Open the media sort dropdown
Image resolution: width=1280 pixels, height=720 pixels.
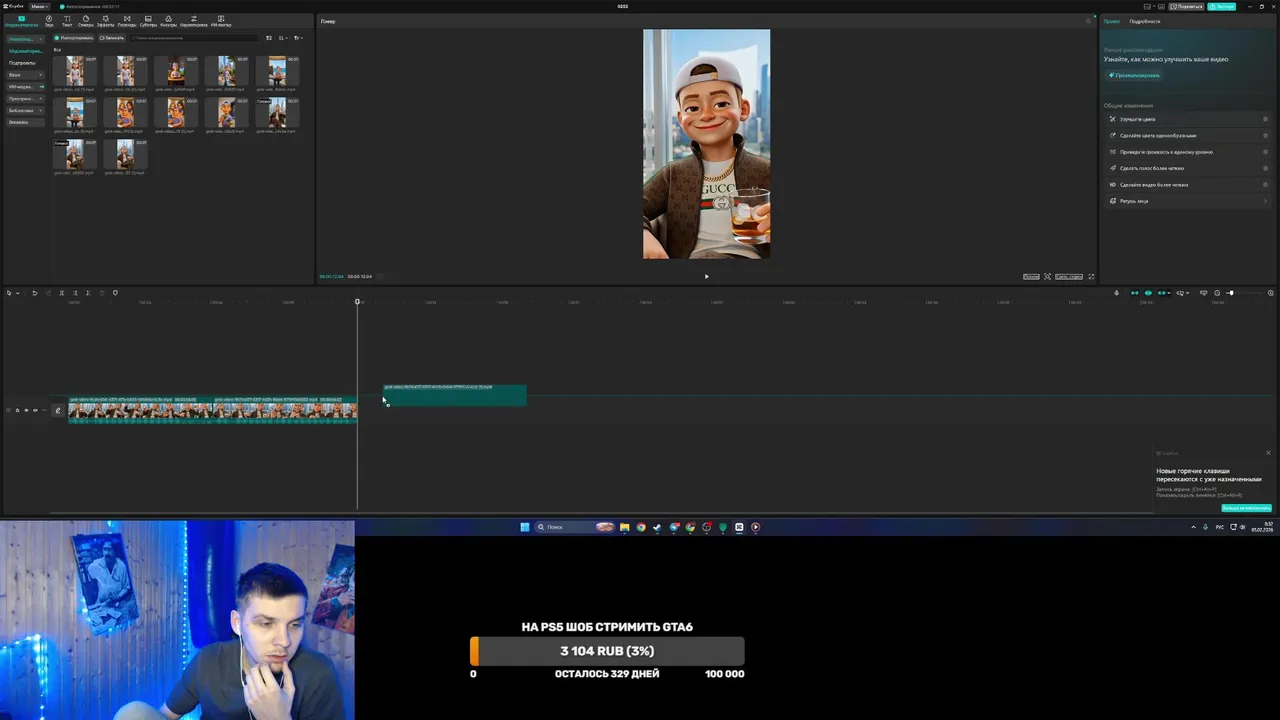pos(283,38)
